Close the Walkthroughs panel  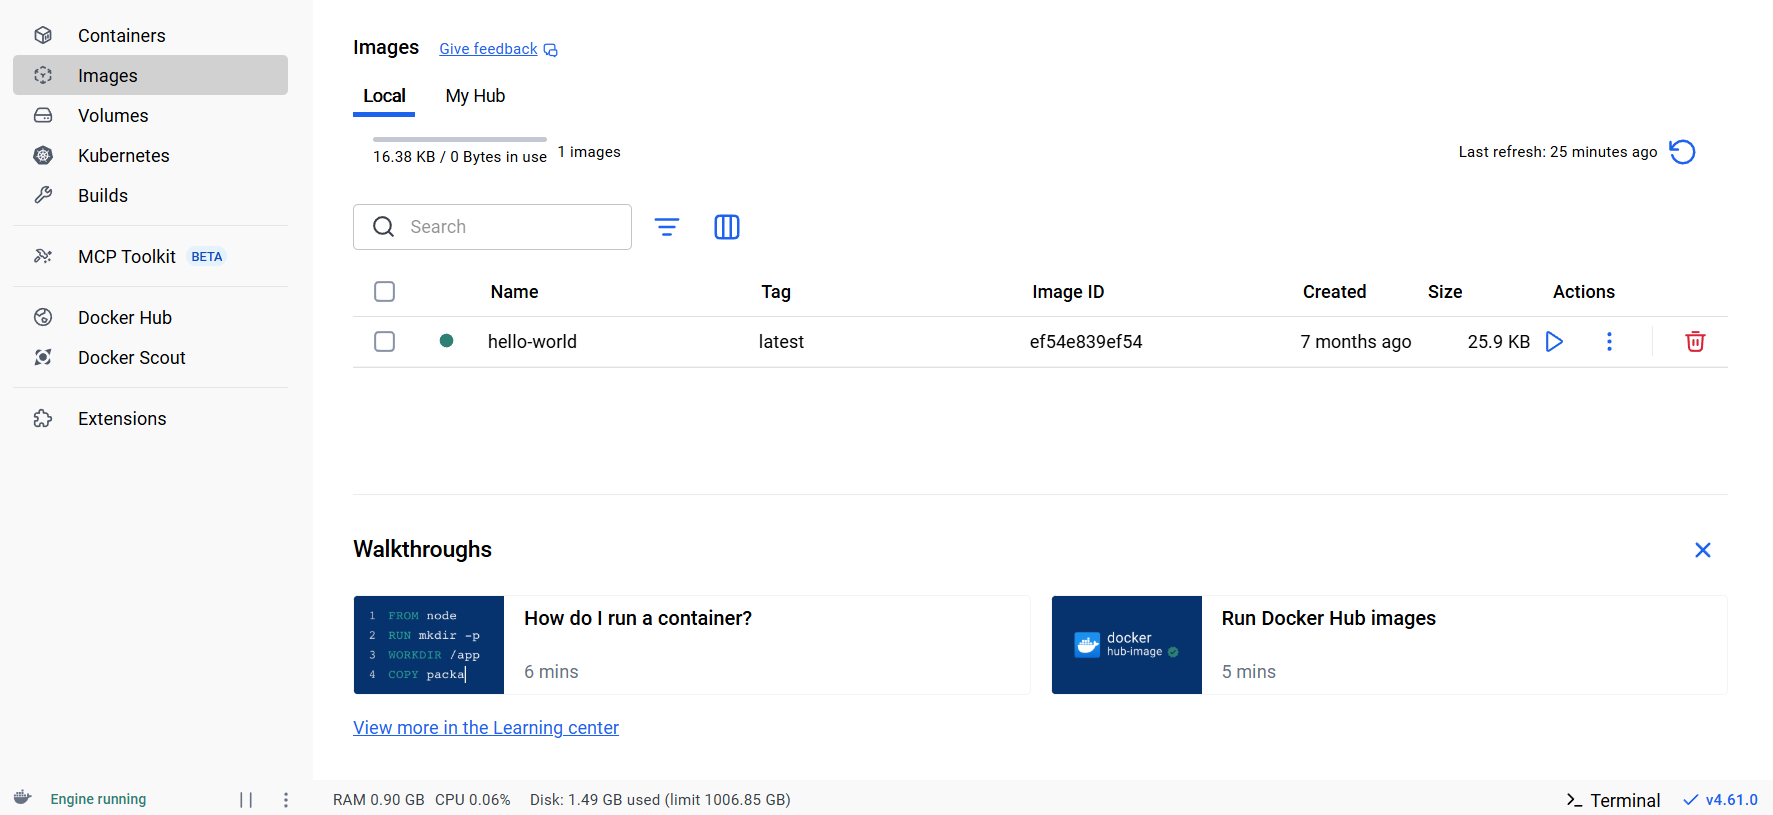pos(1703,550)
